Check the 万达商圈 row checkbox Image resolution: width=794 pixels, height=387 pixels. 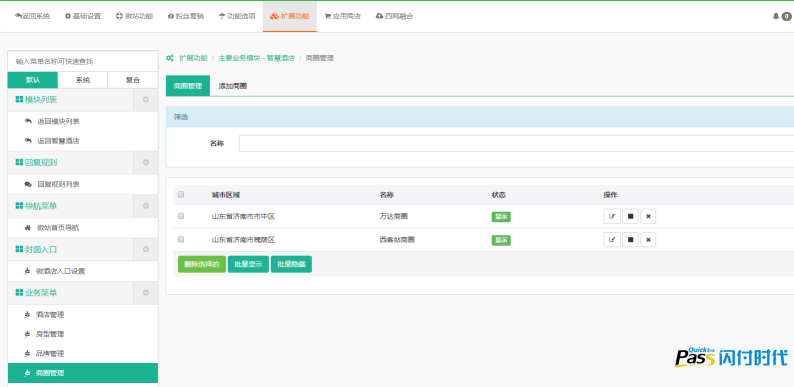[x=181, y=216]
